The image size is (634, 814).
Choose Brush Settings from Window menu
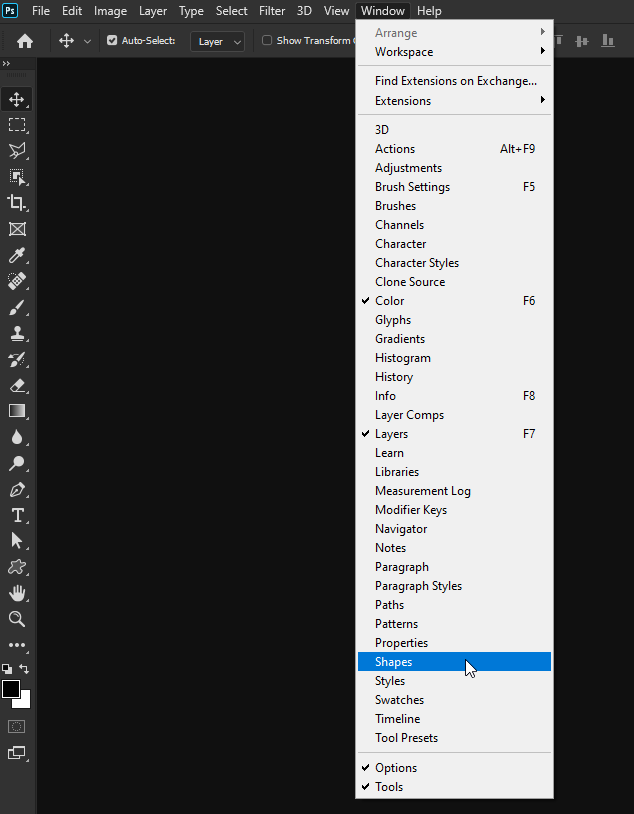[454, 186]
